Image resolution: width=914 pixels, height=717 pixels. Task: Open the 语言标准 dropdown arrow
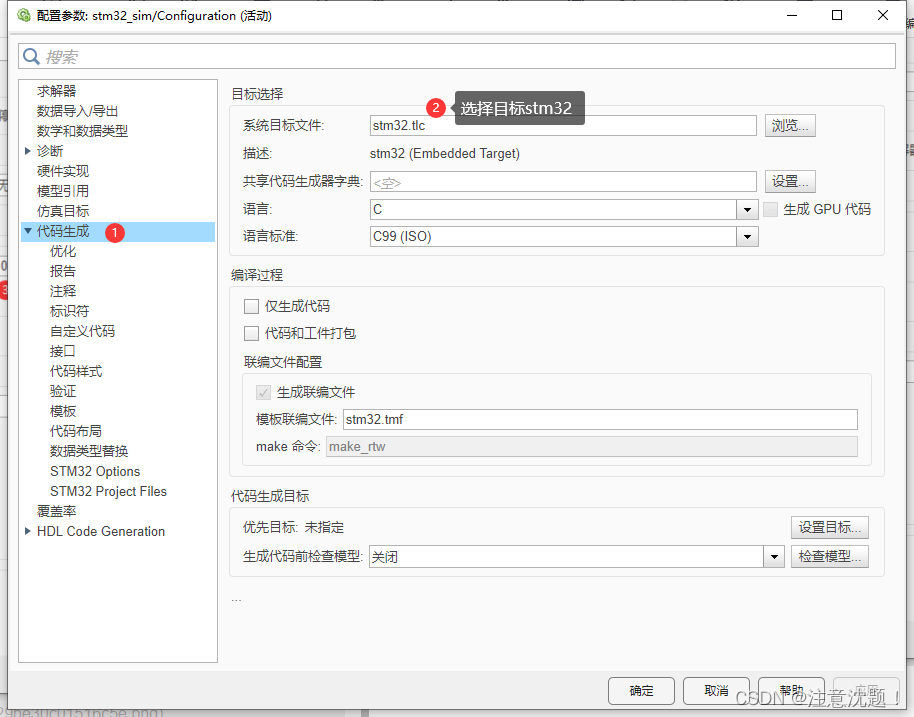click(x=747, y=237)
